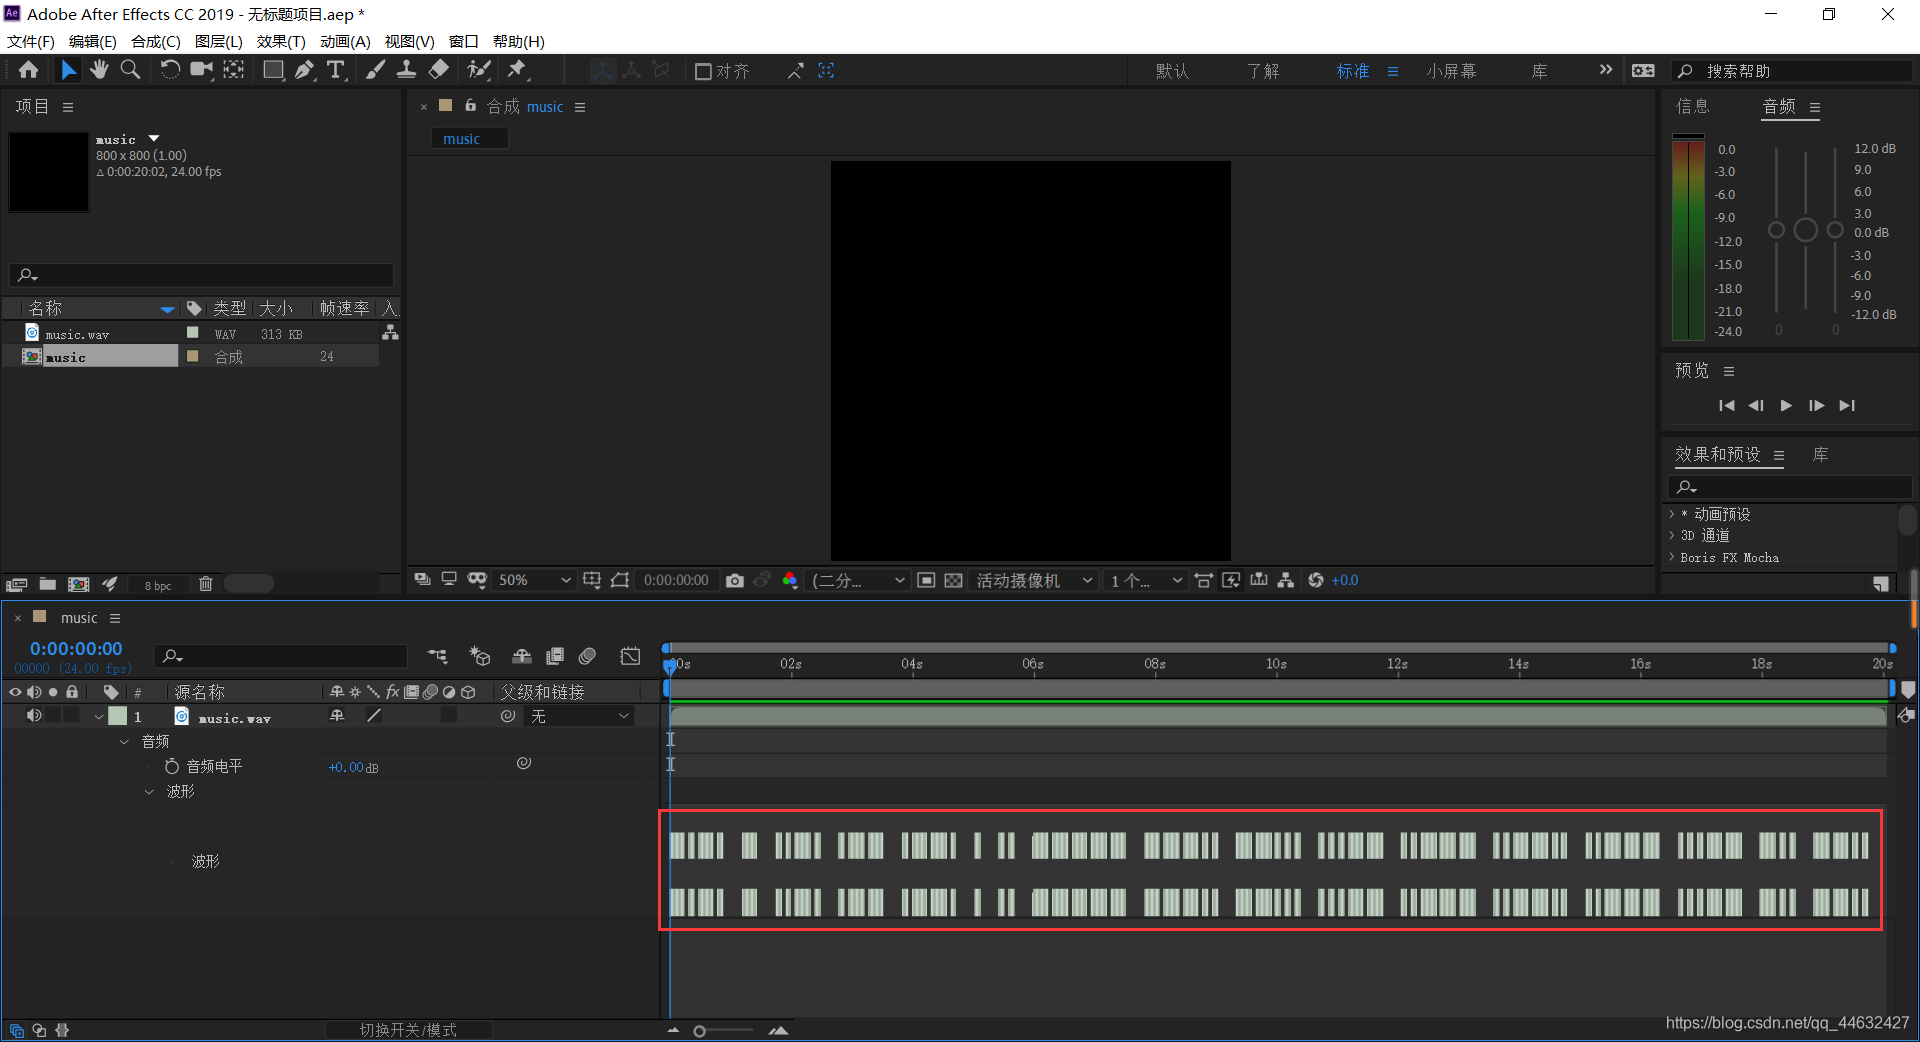Select the Camera tool
The height and width of the screenshot is (1042, 1920).
point(202,70)
